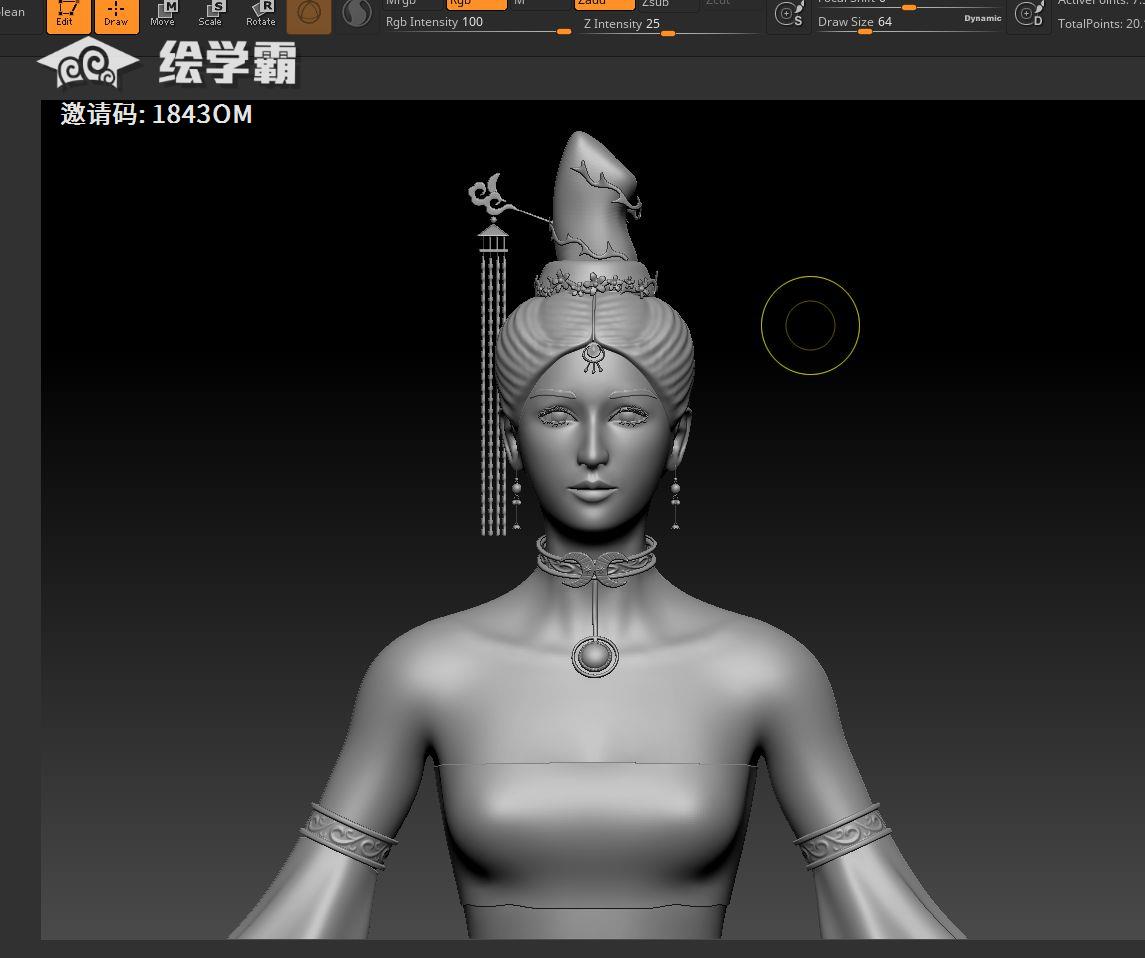1145x958 pixels.
Task: Enable the Rgb paint mode
Action: coord(476,4)
